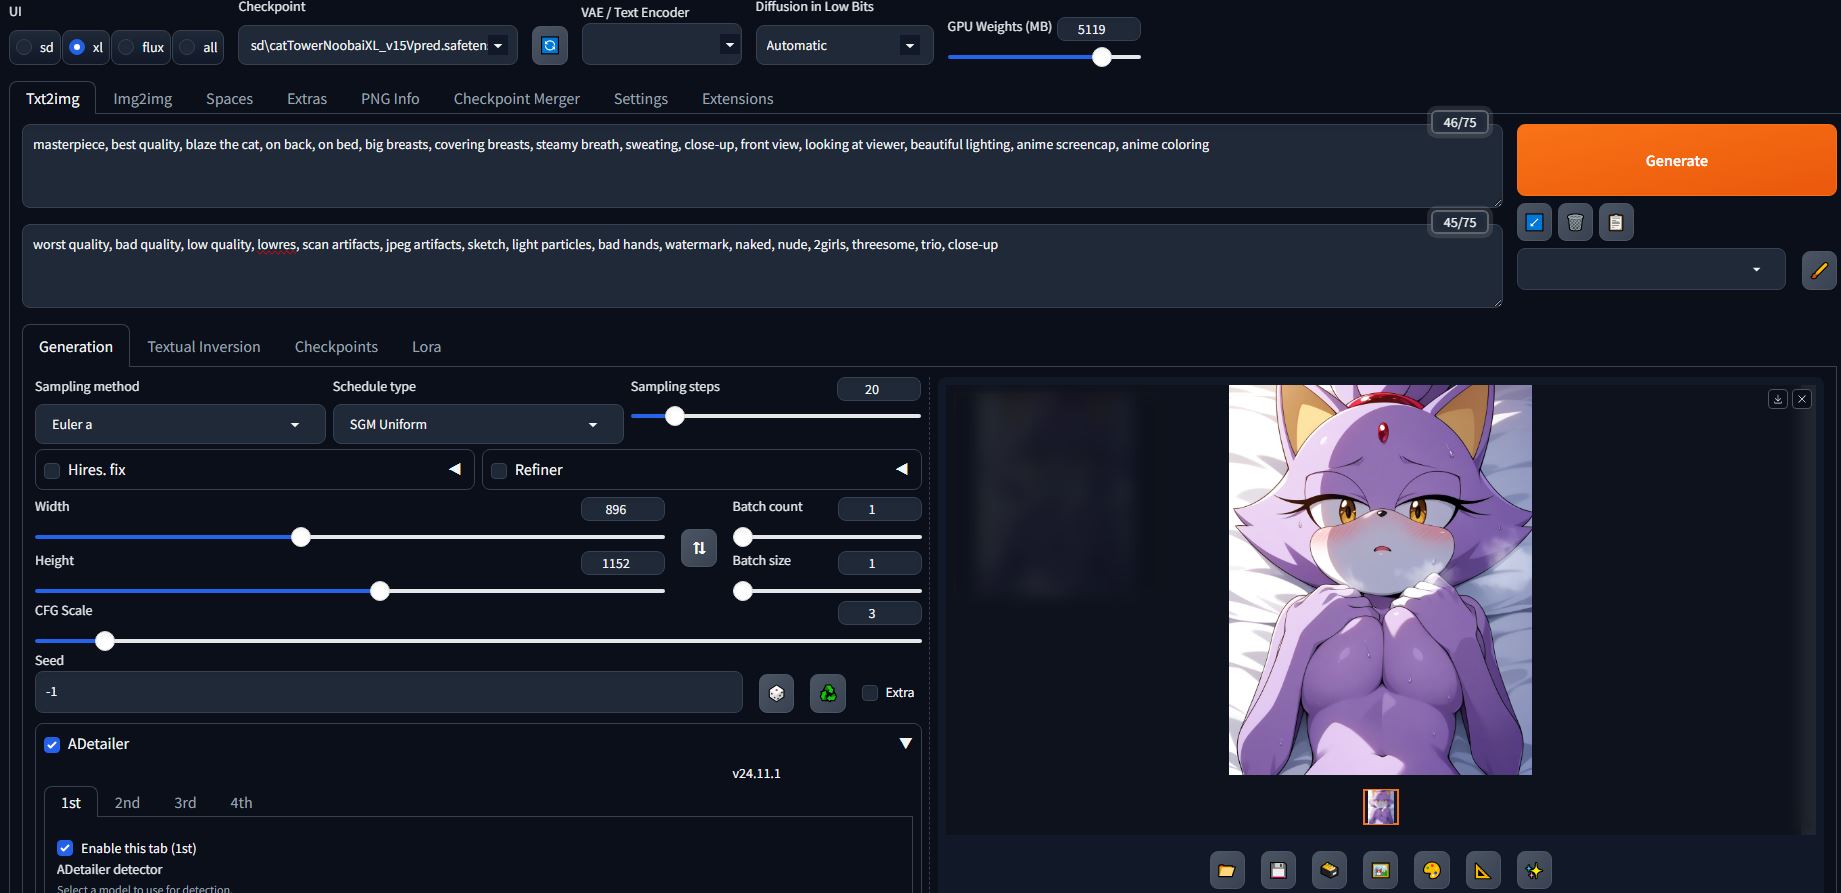Open the Lora tab

point(426,347)
